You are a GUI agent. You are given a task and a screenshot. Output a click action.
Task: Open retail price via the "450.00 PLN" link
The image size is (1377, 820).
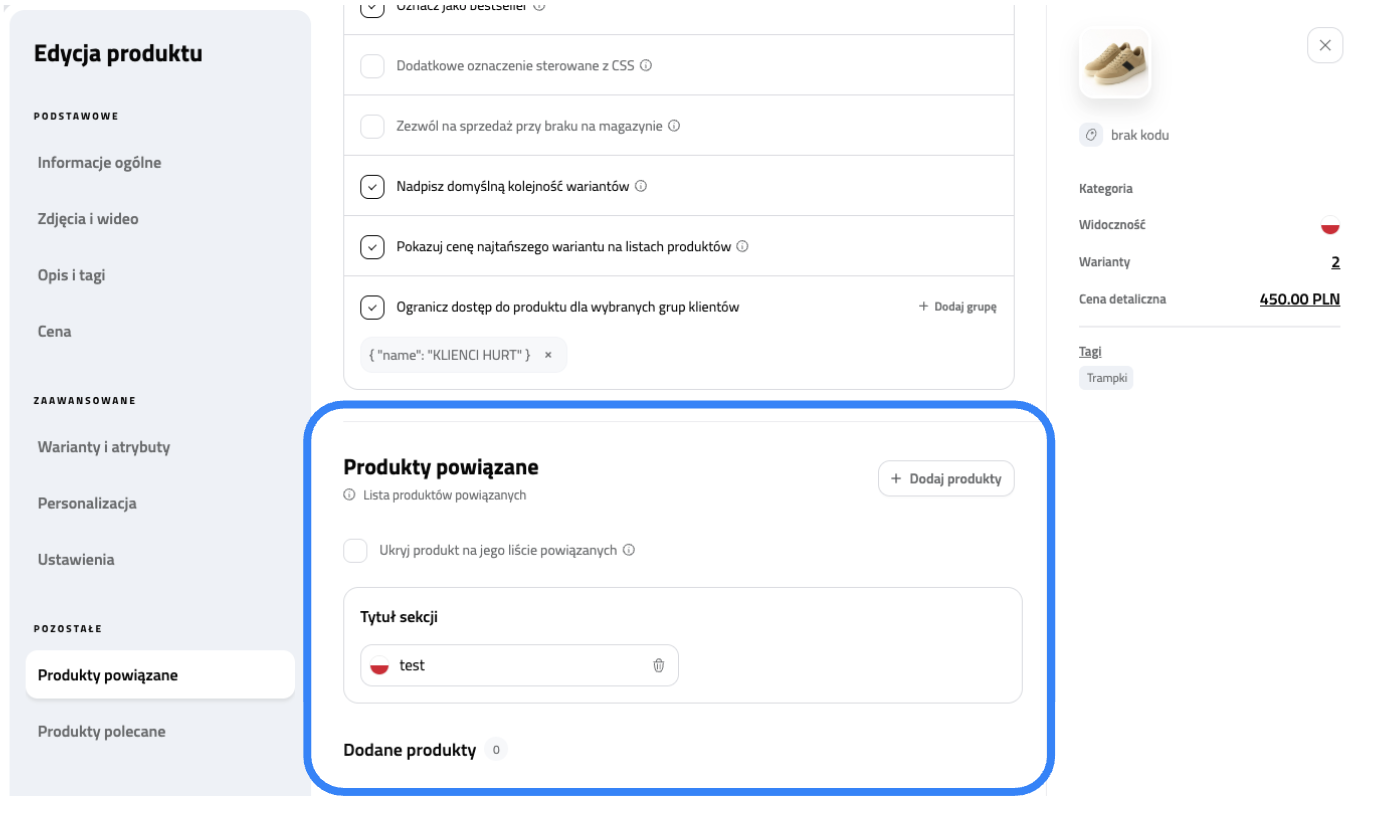point(1299,298)
